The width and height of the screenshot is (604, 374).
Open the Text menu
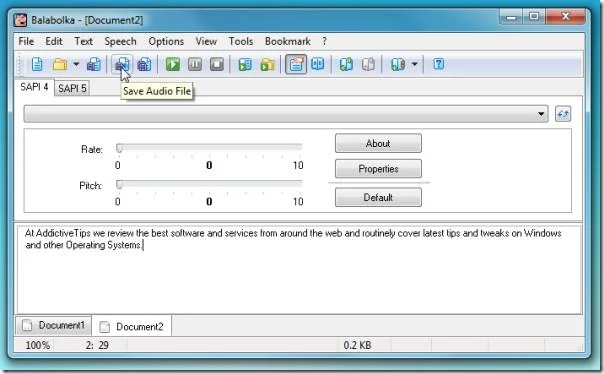(x=84, y=41)
